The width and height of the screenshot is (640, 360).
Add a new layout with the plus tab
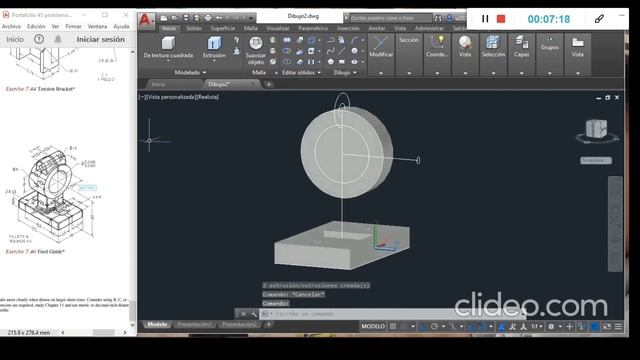point(269,324)
